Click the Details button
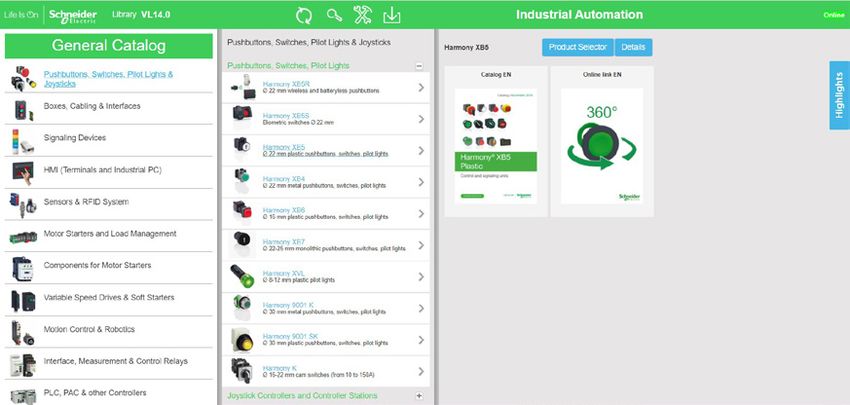The width and height of the screenshot is (850, 405). 633,47
